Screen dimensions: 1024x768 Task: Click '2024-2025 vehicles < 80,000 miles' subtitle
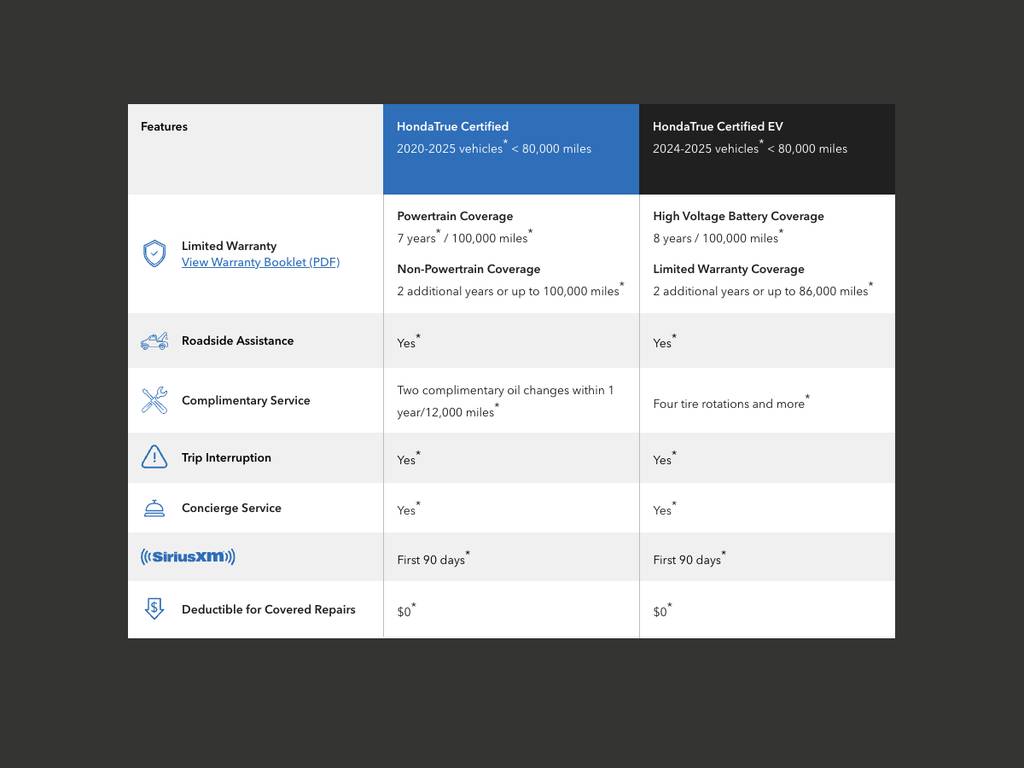750,148
